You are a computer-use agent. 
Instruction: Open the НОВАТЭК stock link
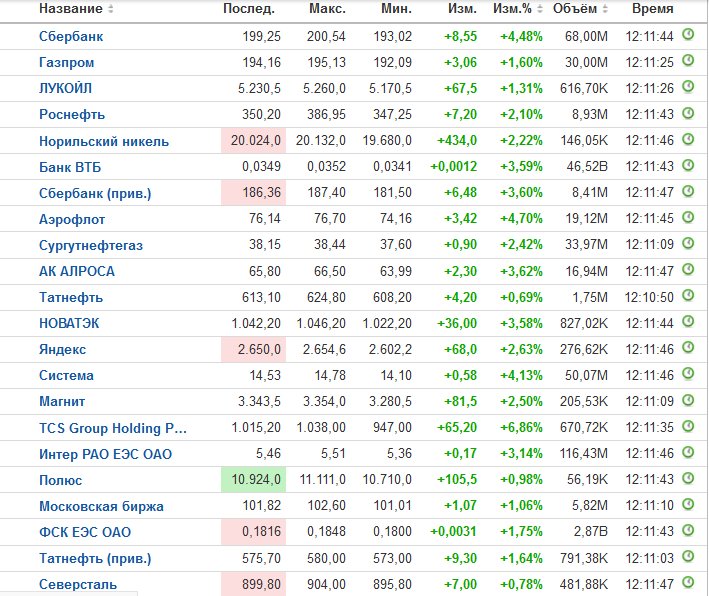[69, 323]
